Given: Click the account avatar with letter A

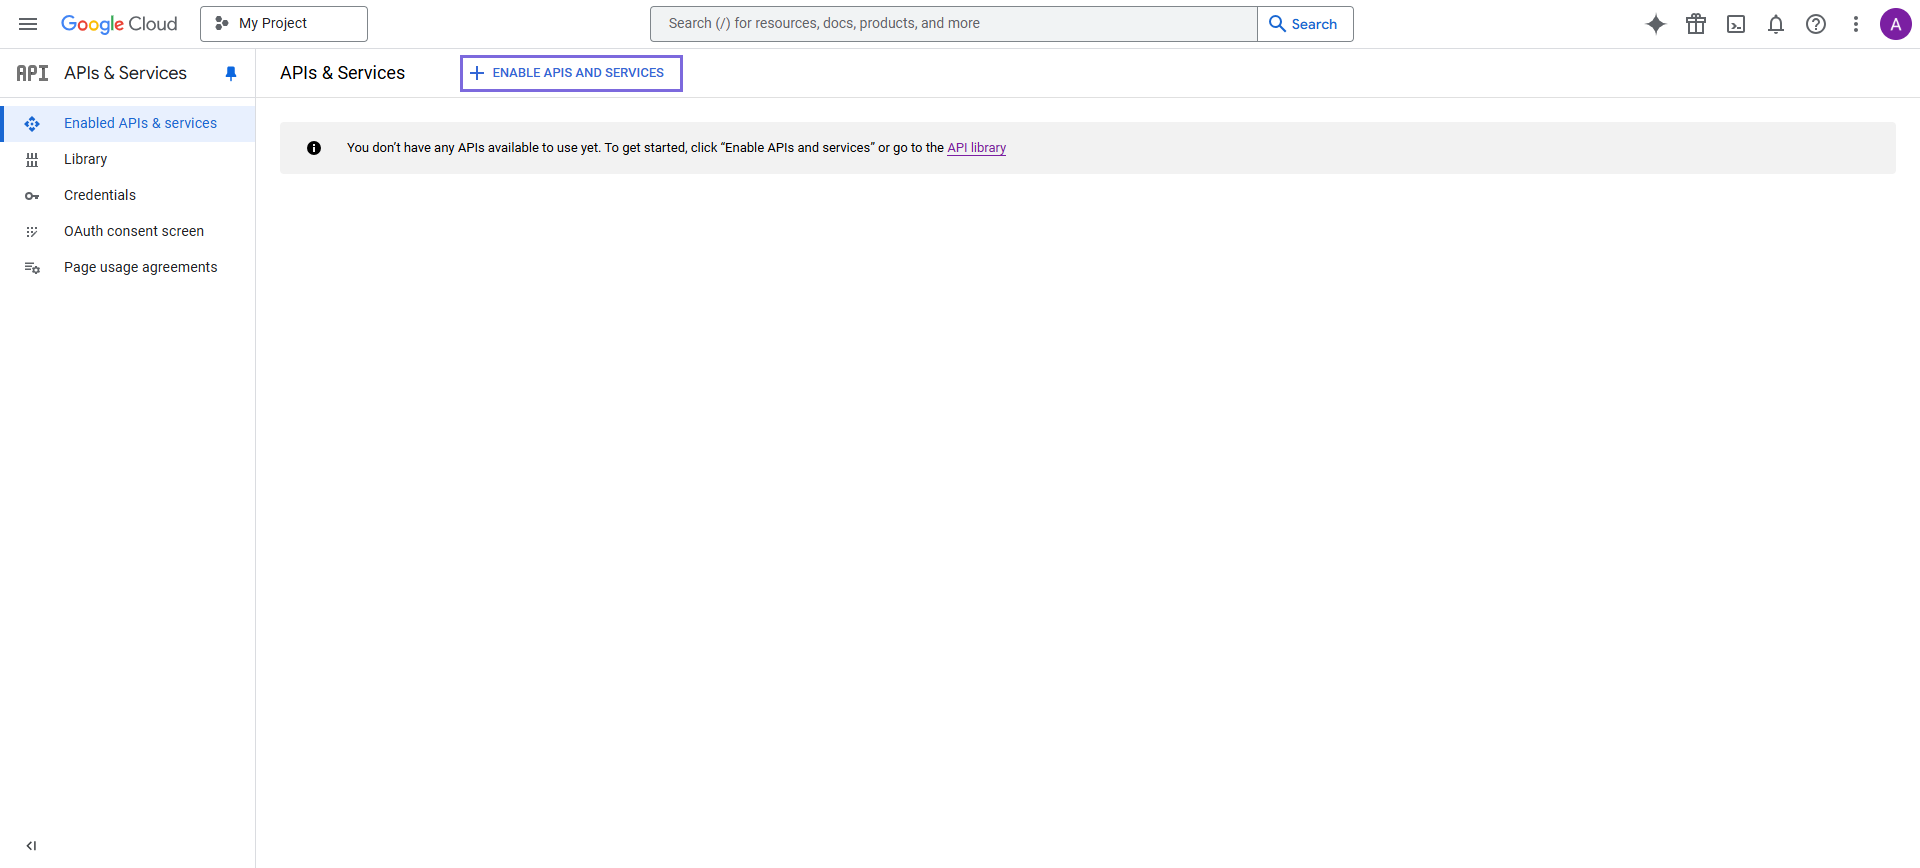Looking at the screenshot, I should (1895, 24).
